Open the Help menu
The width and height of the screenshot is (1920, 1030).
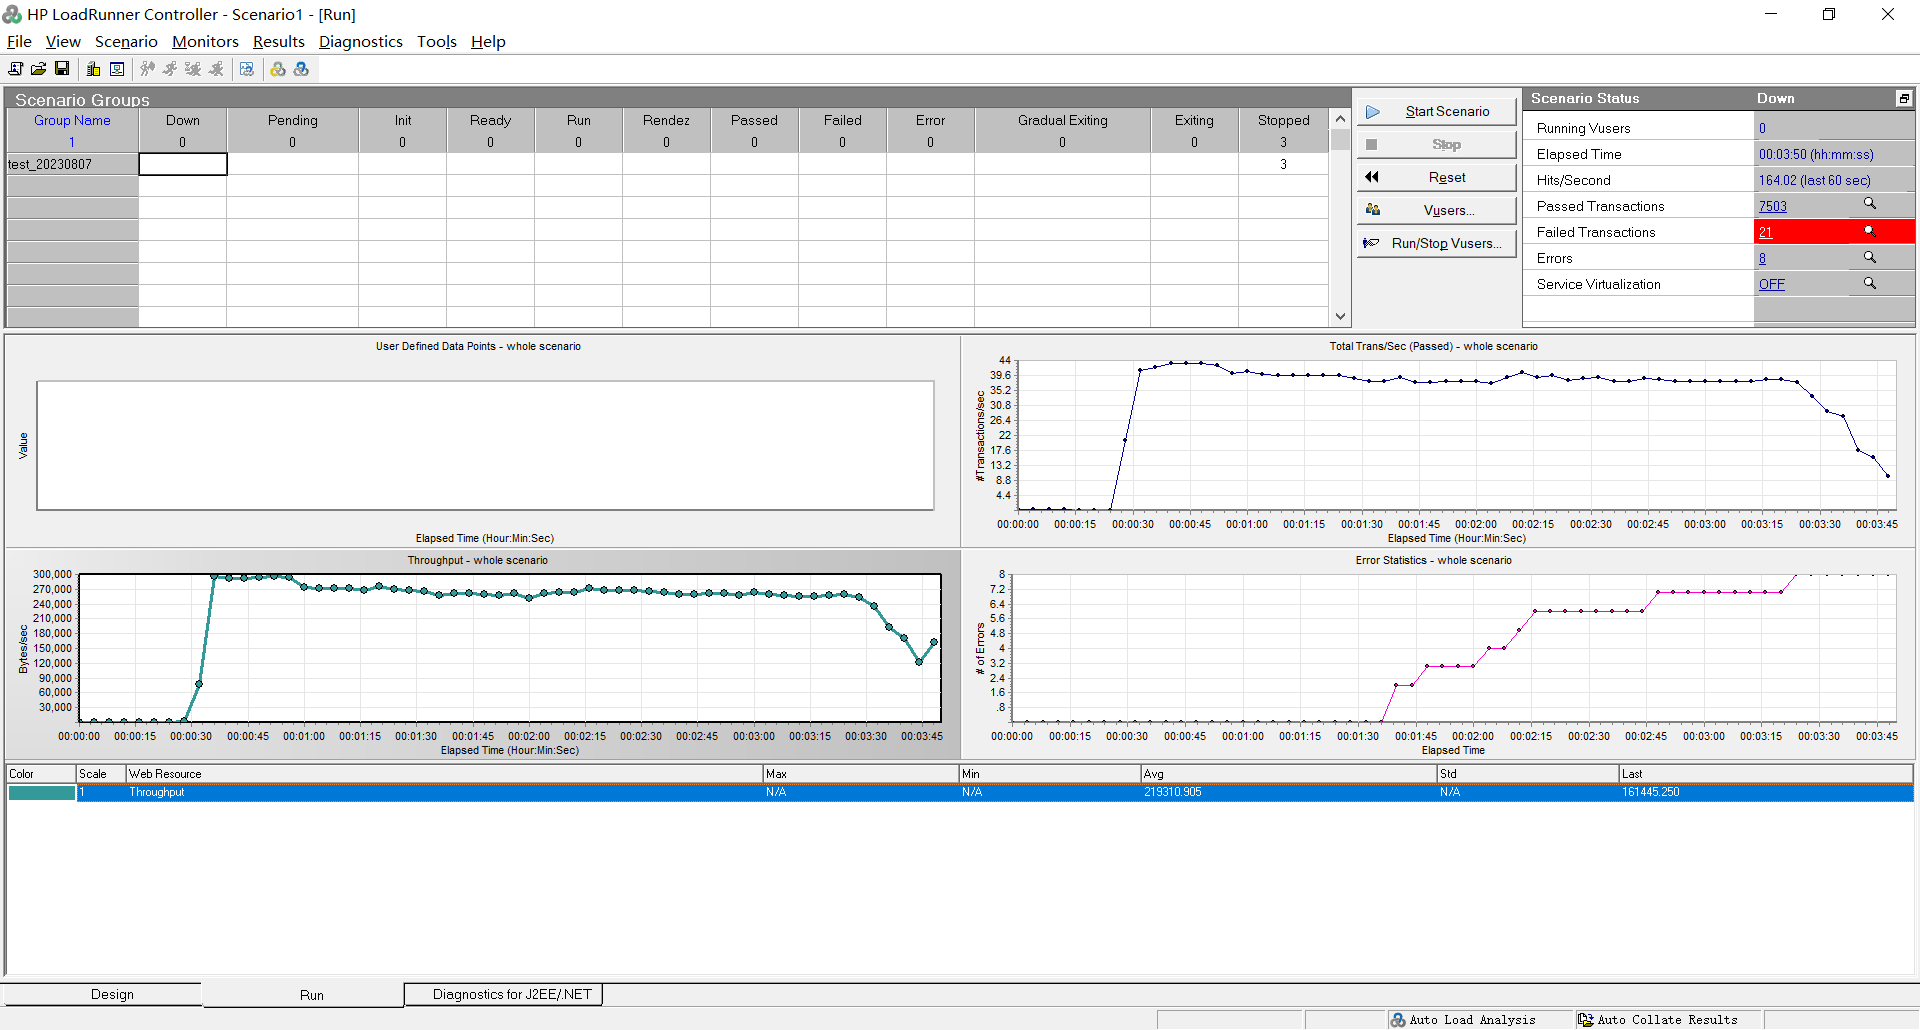[488, 42]
